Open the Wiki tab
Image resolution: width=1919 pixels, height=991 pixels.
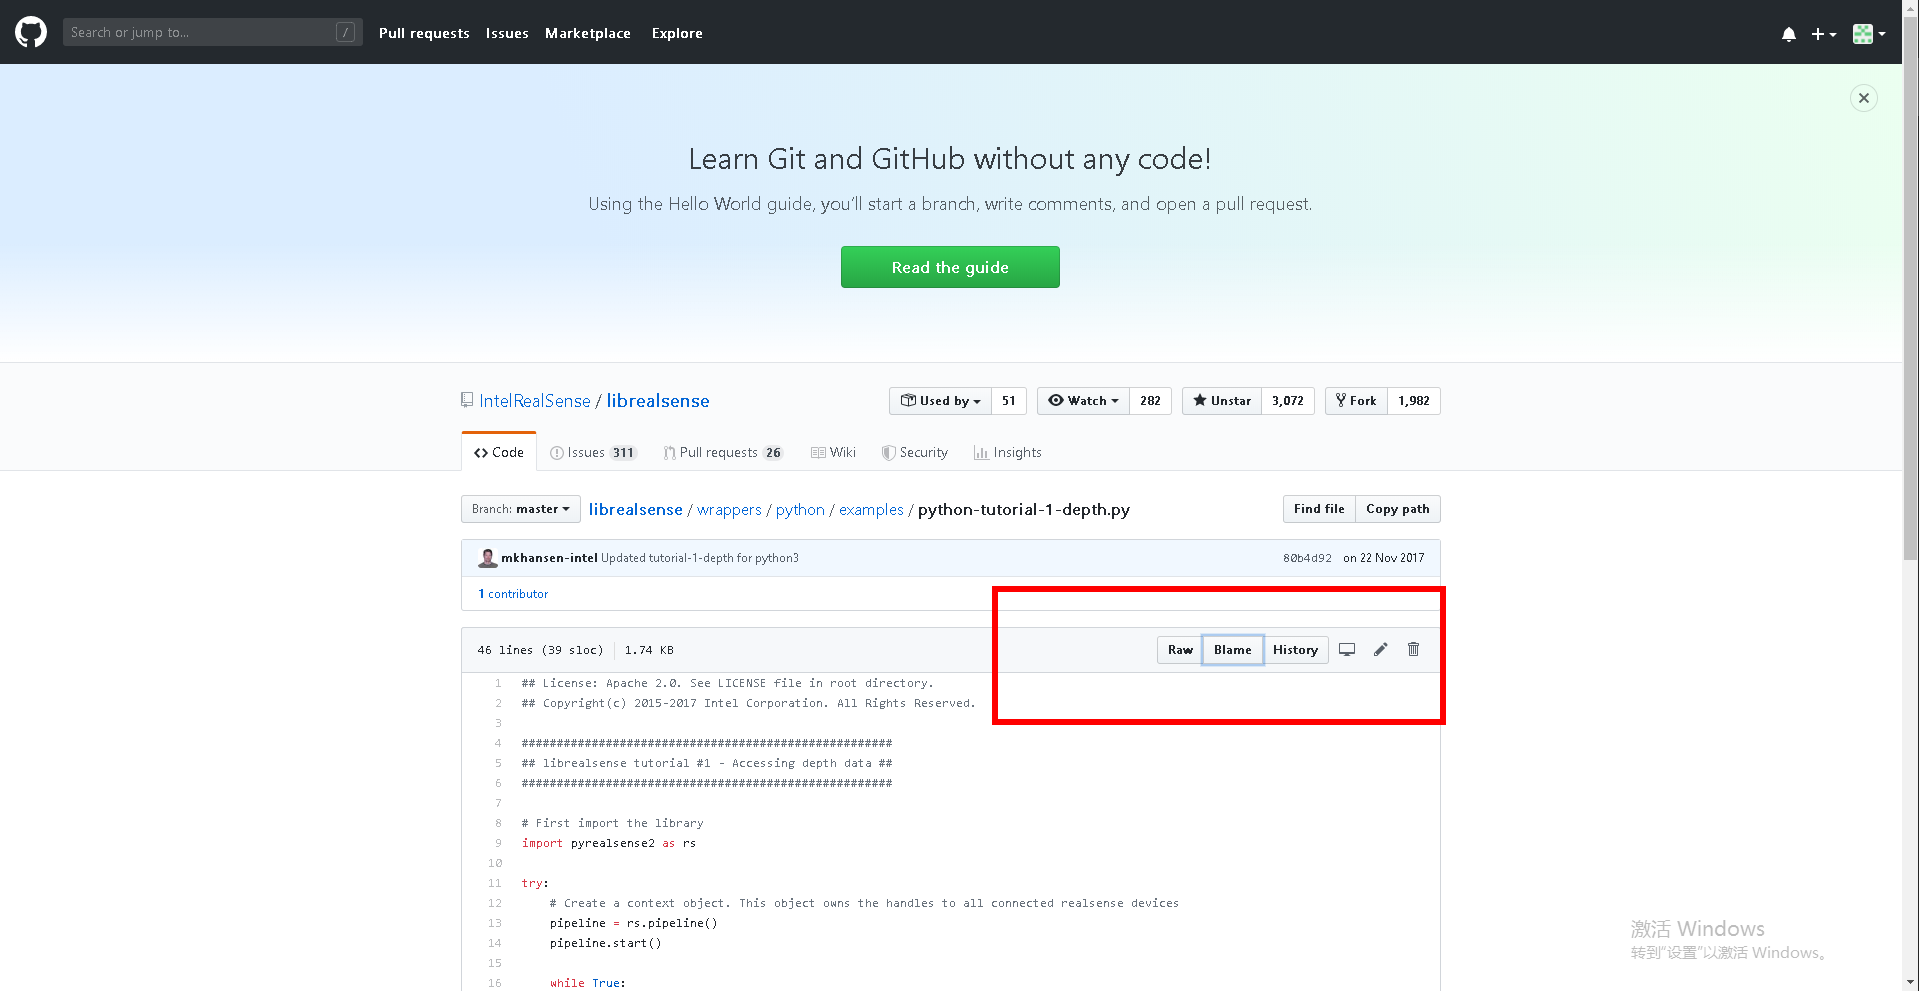pyautogui.click(x=834, y=452)
